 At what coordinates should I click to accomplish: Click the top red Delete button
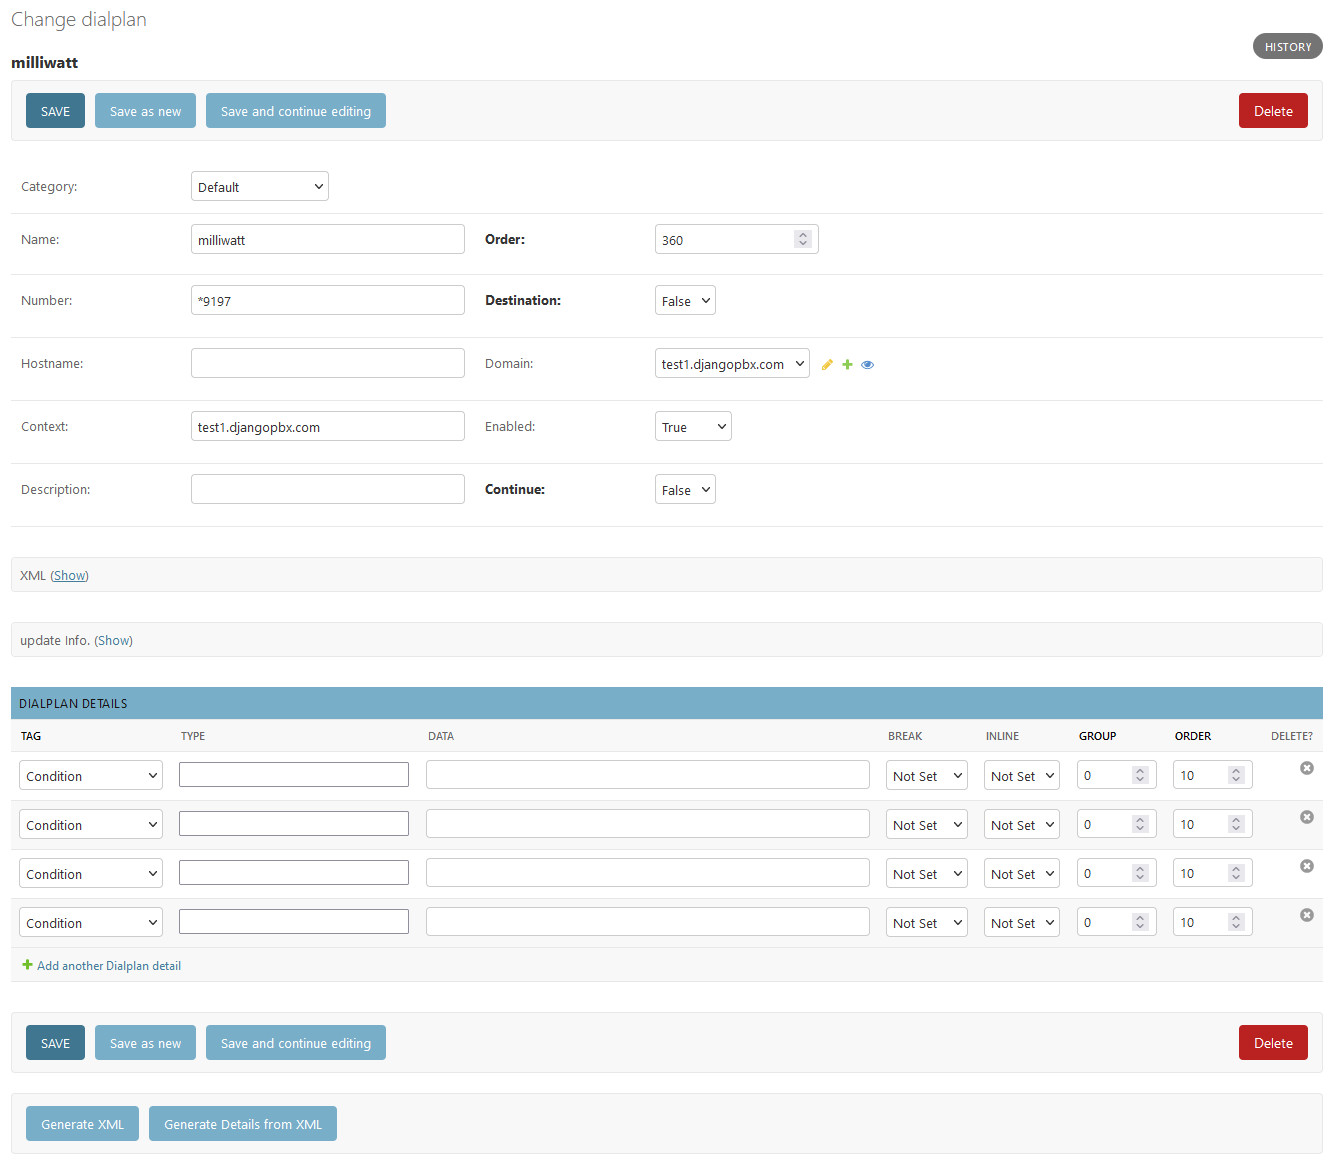click(1272, 111)
